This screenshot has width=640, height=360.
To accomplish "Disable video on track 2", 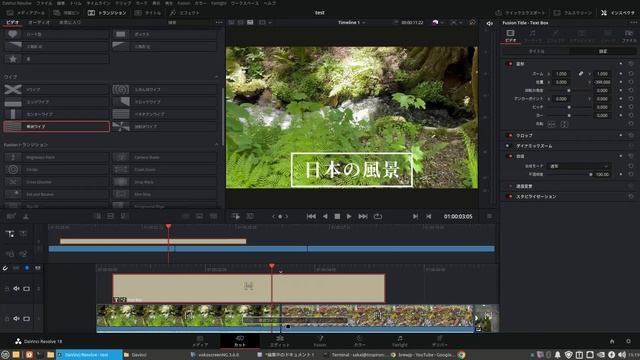I will 27,289.
